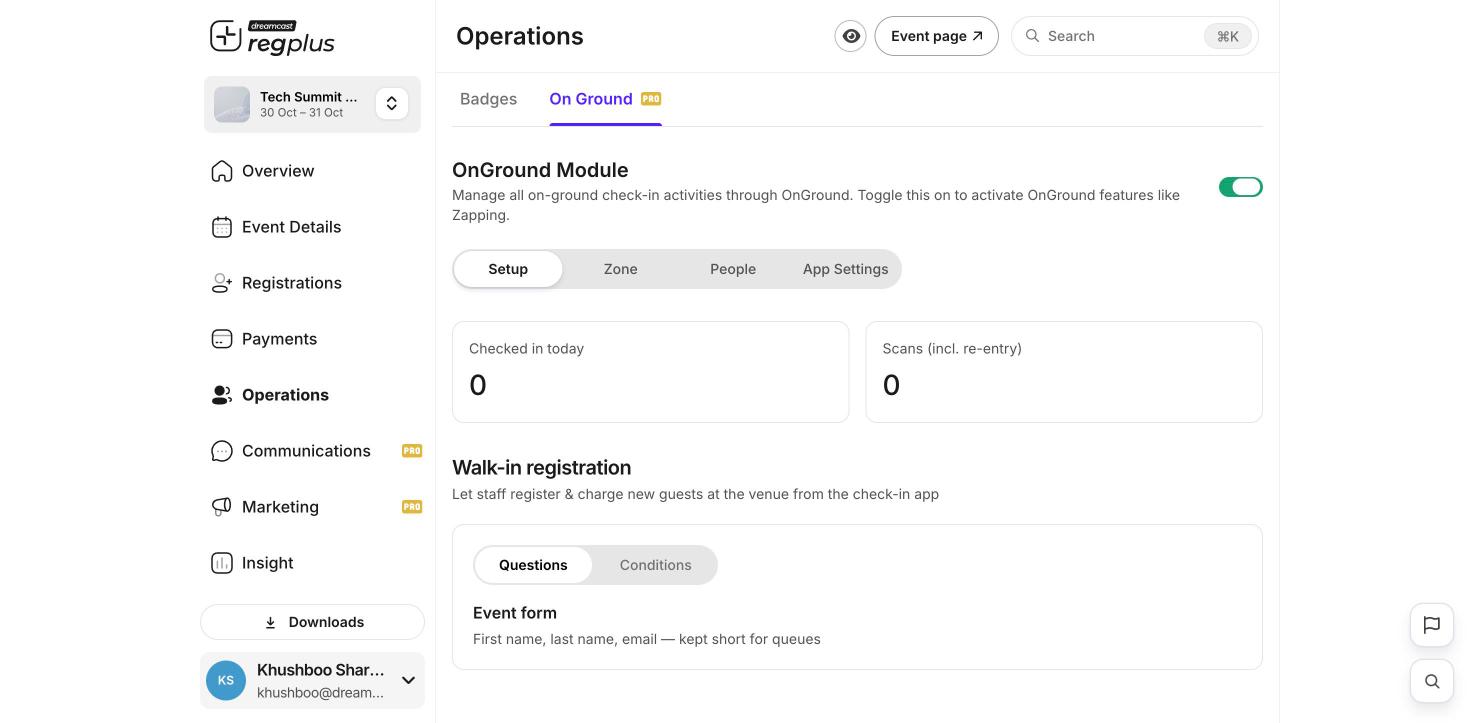
Task: Click the 30 Oct – 31 Oct date text
Action: click(x=302, y=113)
